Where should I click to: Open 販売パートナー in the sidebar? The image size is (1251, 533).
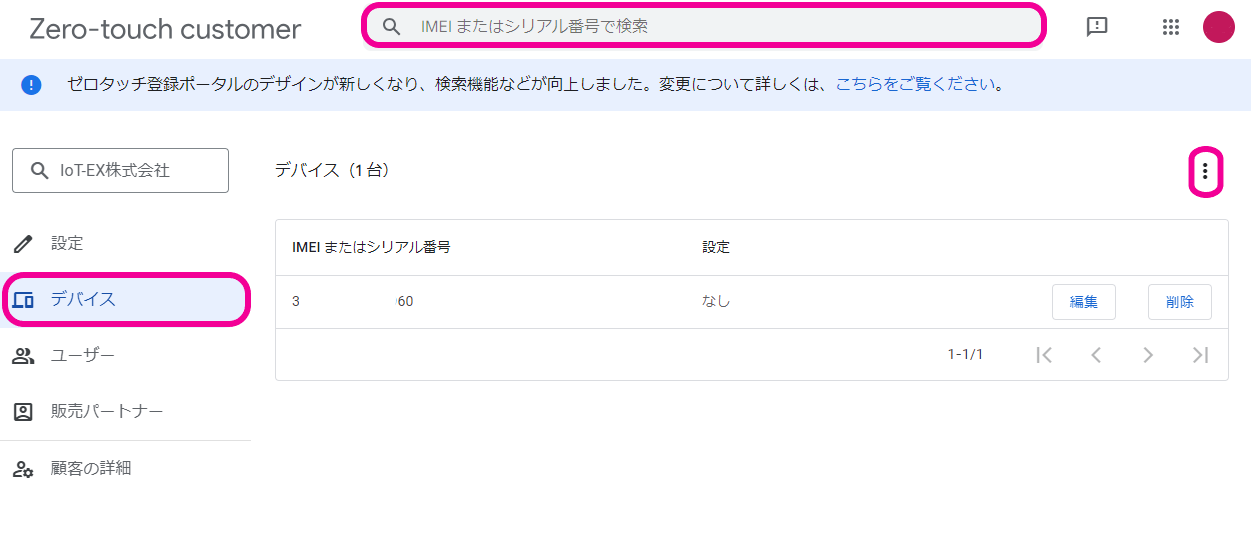[x=106, y=411]
